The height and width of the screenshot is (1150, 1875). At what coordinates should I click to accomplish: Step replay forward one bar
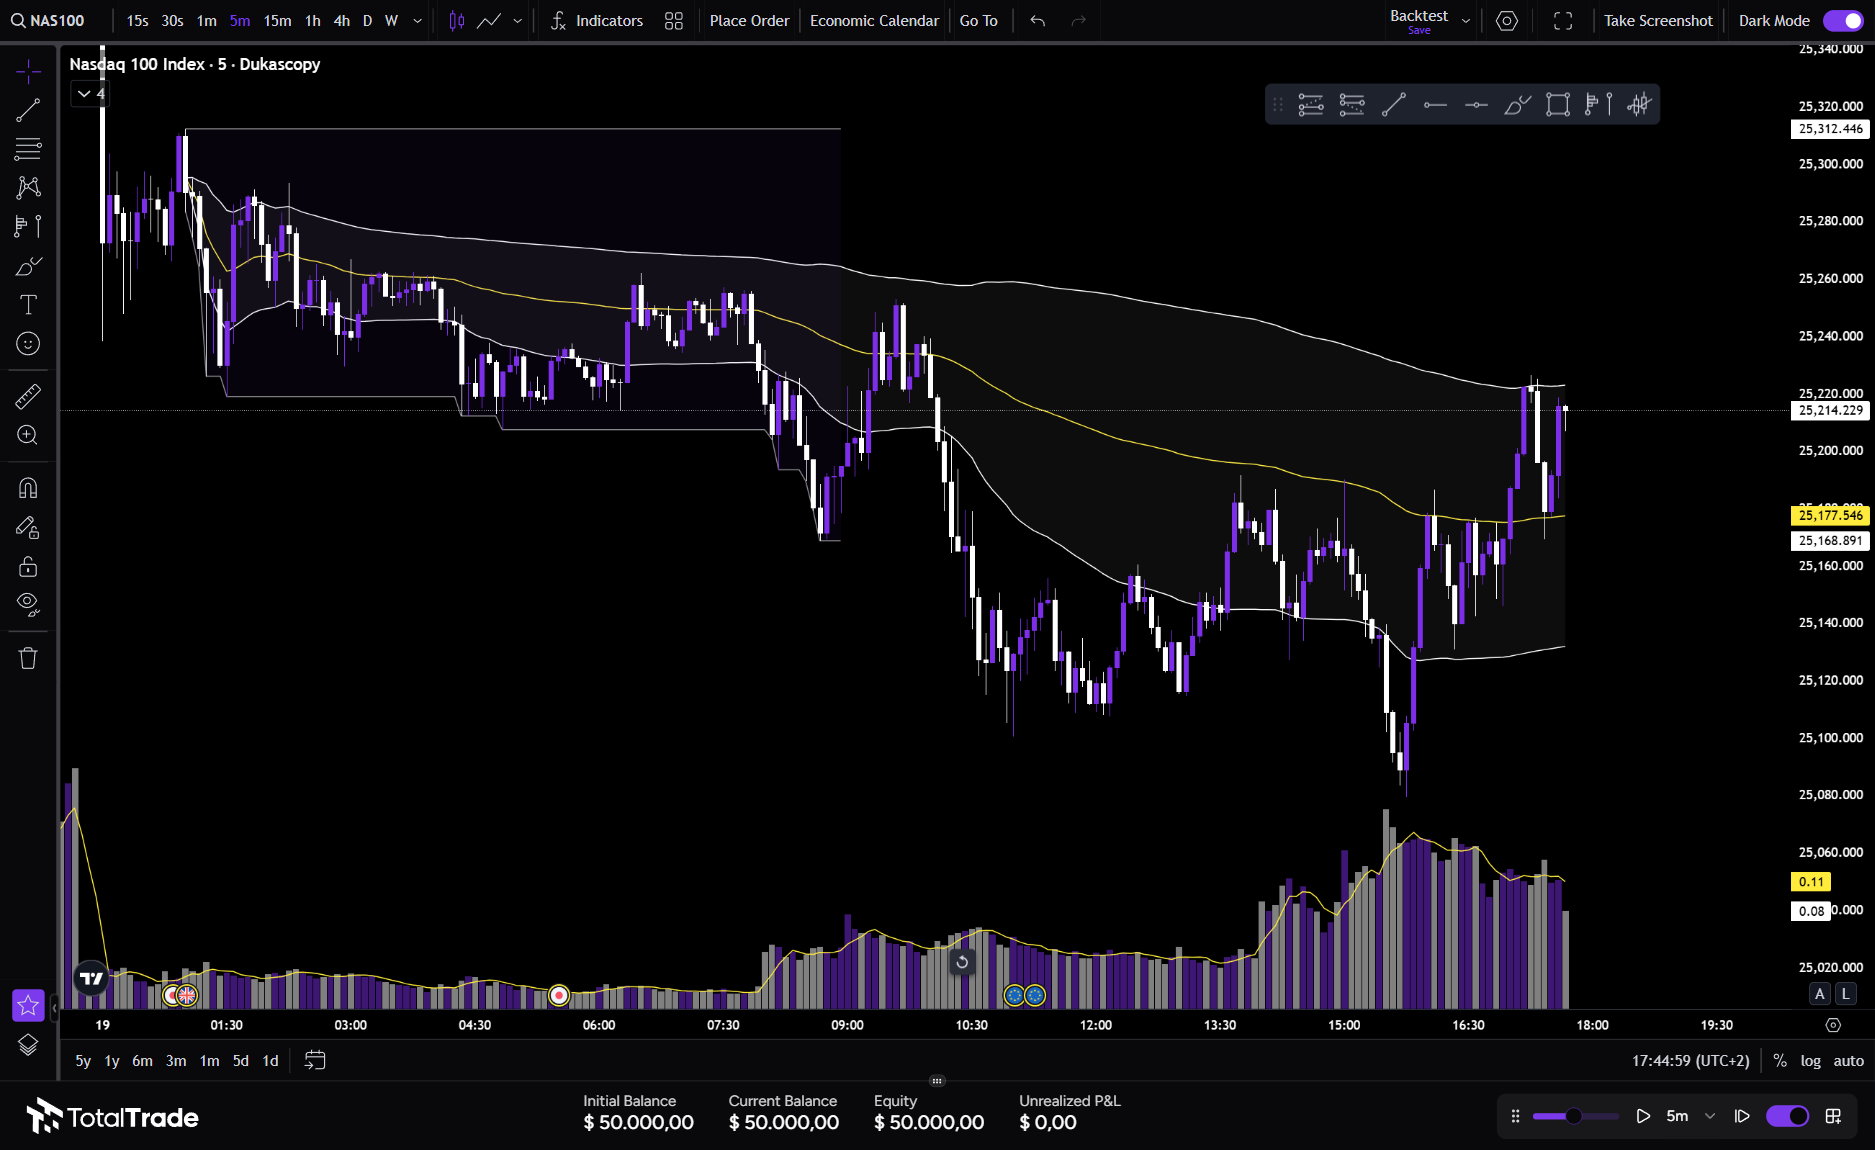click(1742, 1116)
